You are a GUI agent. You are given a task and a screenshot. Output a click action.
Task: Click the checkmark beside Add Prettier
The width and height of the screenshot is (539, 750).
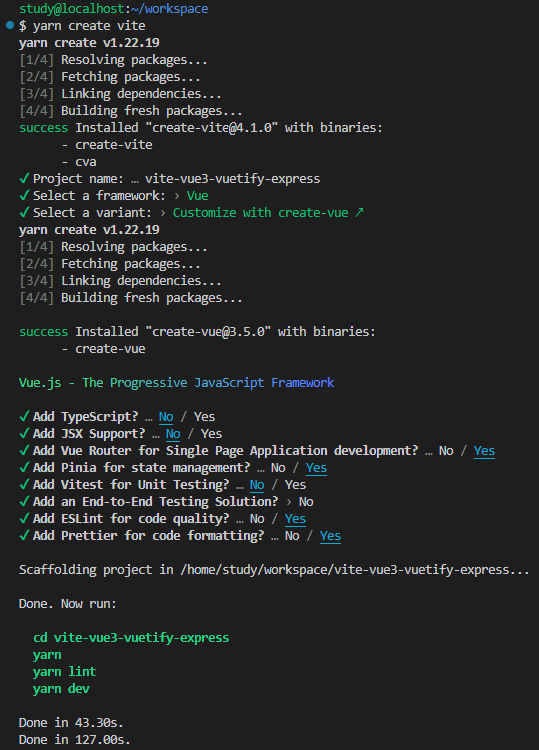[24, 536]
